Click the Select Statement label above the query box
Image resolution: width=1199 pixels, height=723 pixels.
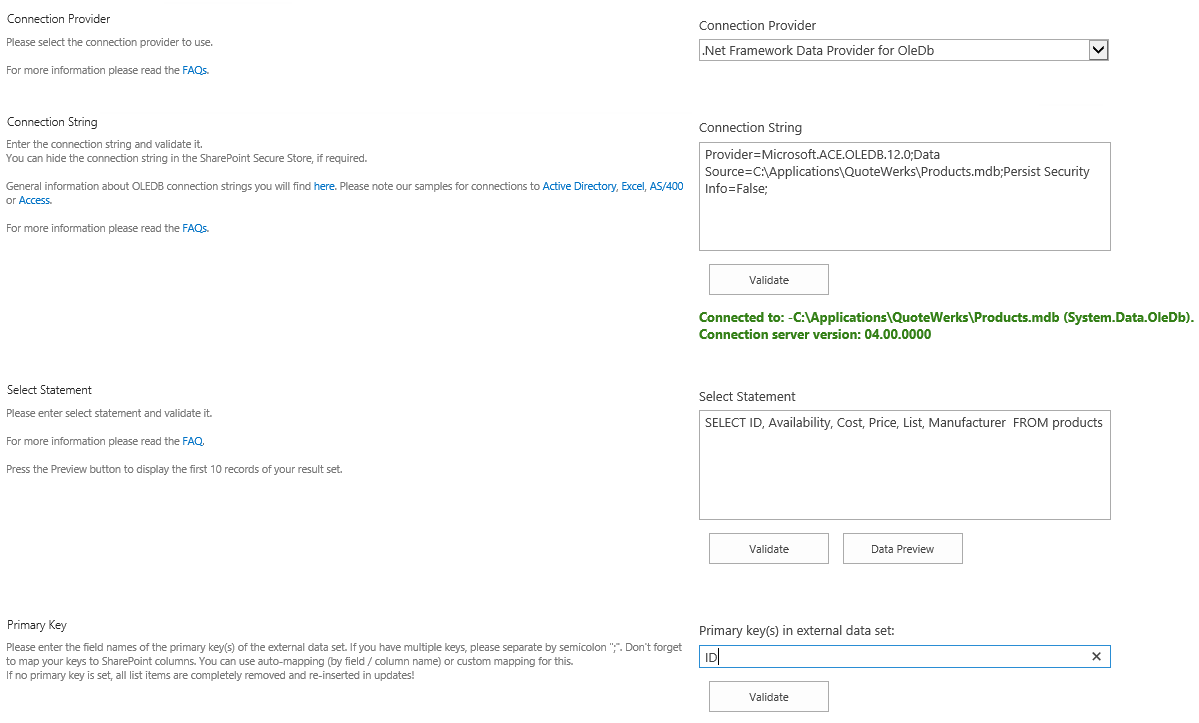click(x=747, y=397)
